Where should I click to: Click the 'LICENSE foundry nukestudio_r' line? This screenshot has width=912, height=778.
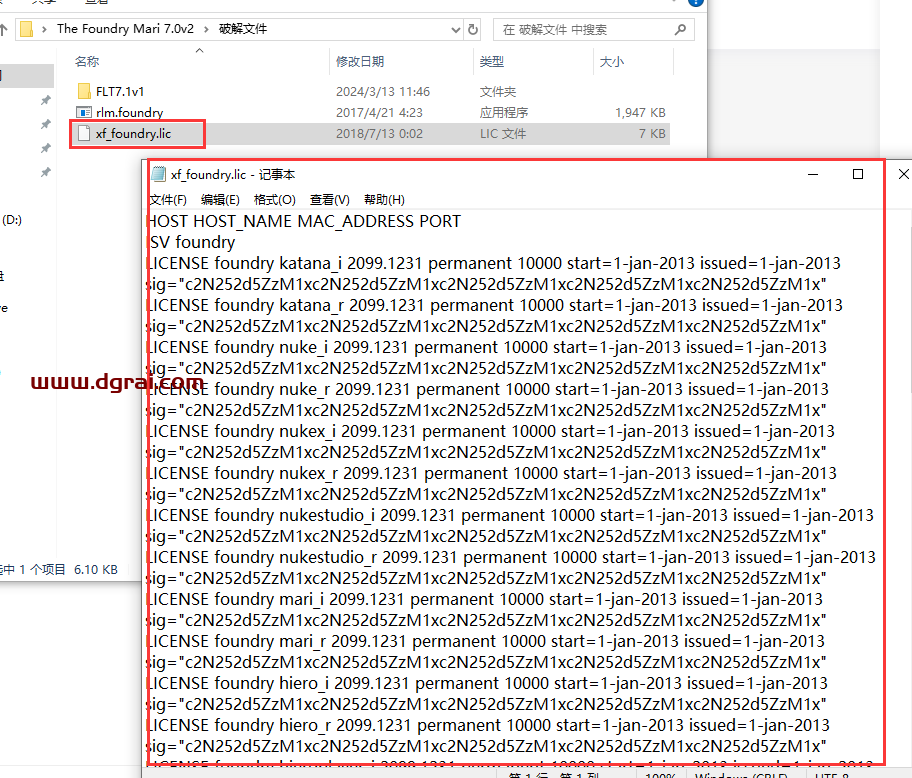tap(511, 557)
